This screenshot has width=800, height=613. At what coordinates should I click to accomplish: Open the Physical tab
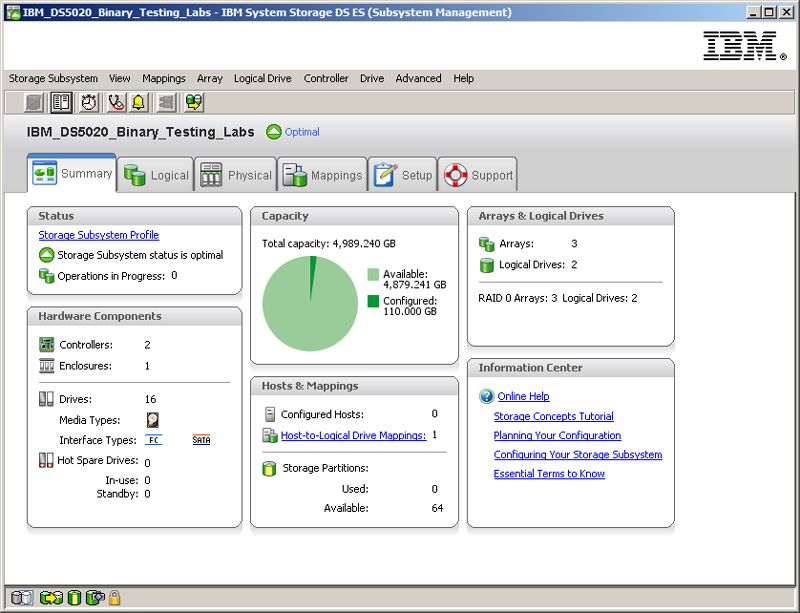pyautogui.click(x=236, y=175)
